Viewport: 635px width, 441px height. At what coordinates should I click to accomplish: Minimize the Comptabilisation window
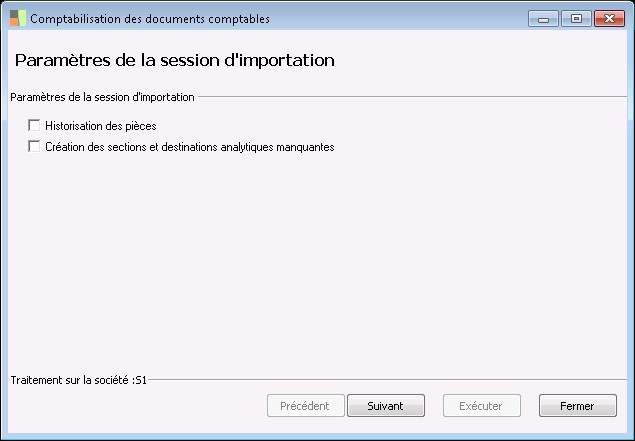pos(542,18)
